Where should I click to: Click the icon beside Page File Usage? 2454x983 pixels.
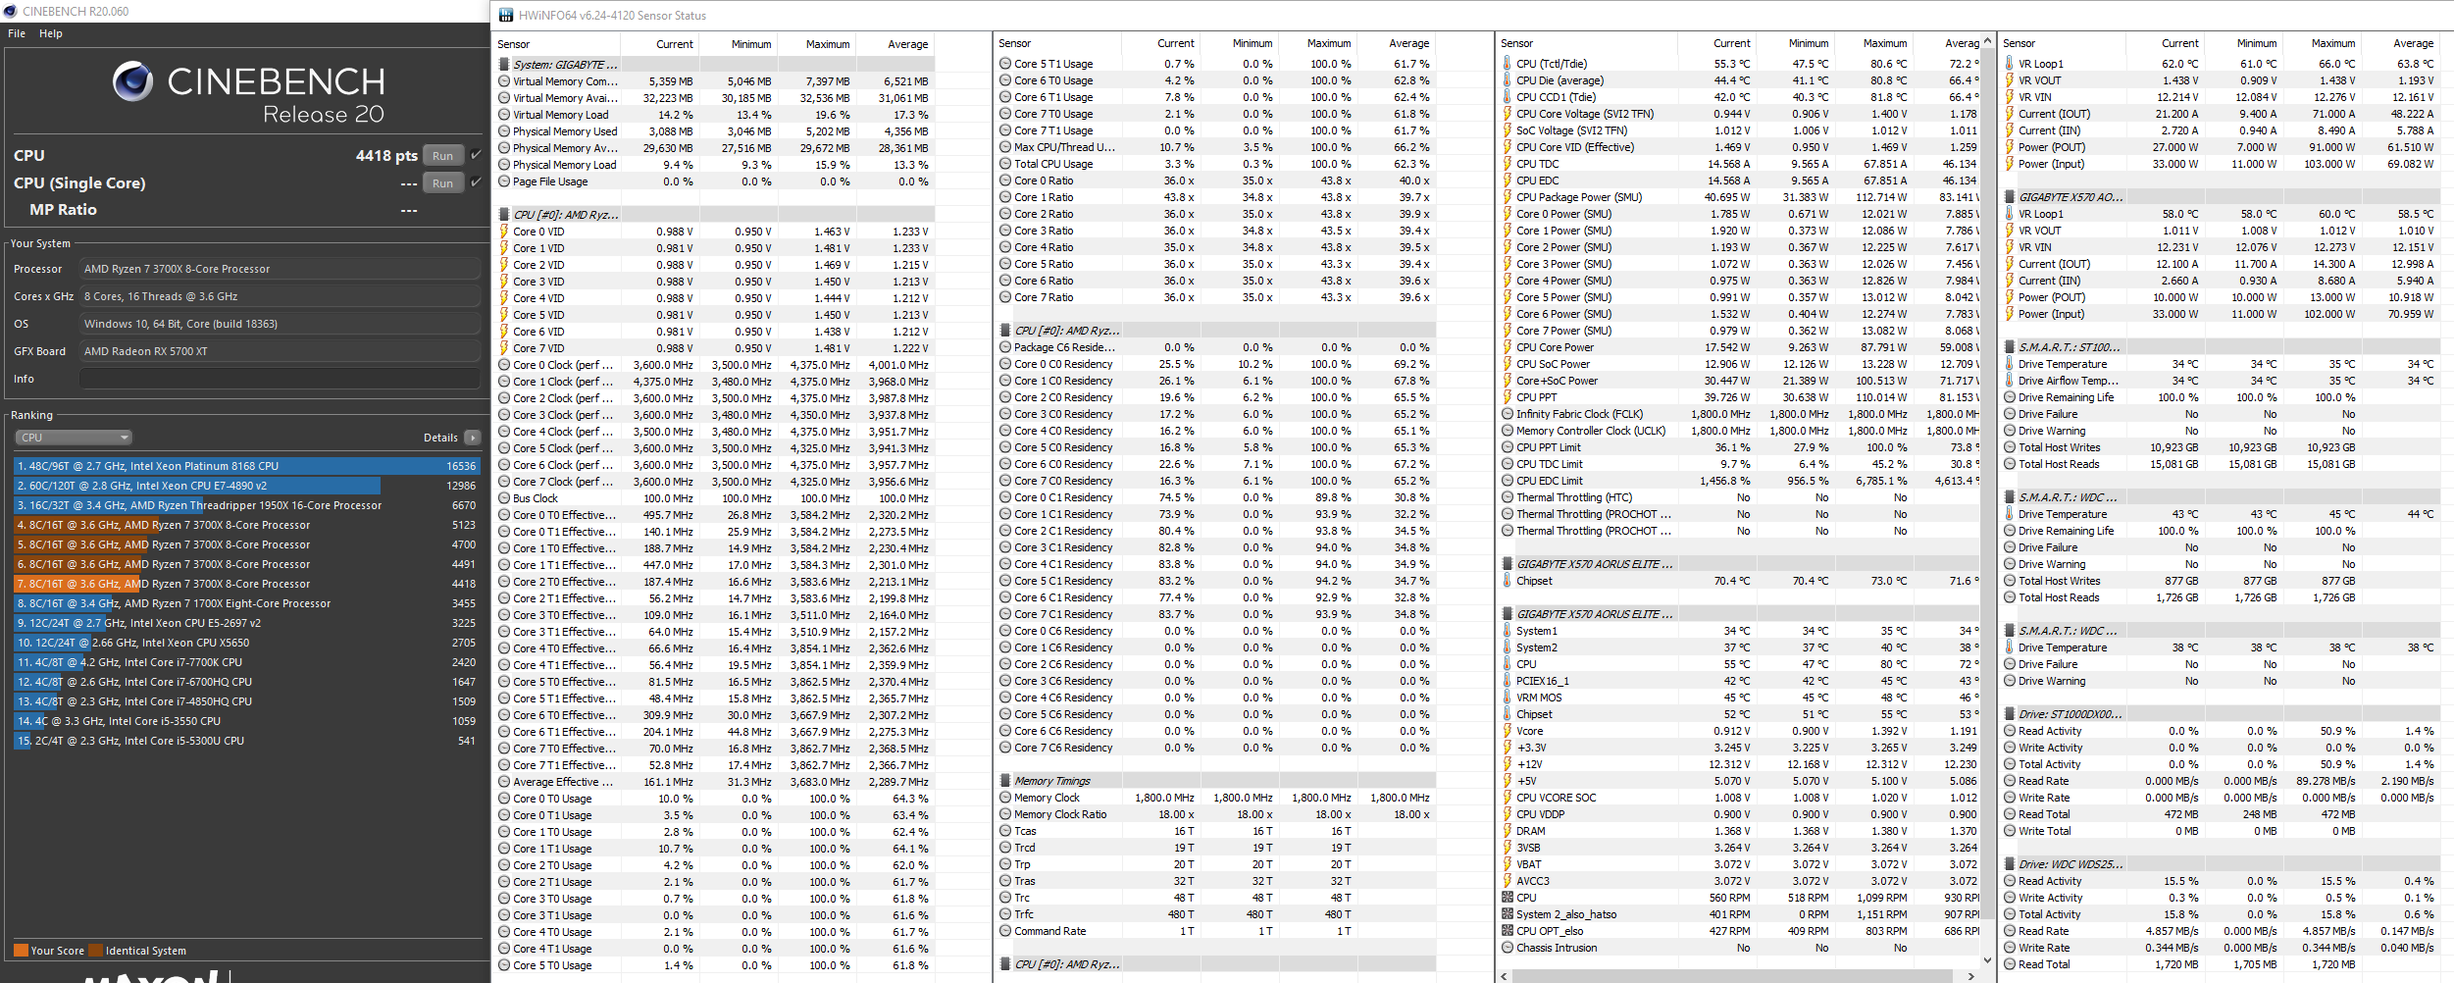[x=504, y=181]
